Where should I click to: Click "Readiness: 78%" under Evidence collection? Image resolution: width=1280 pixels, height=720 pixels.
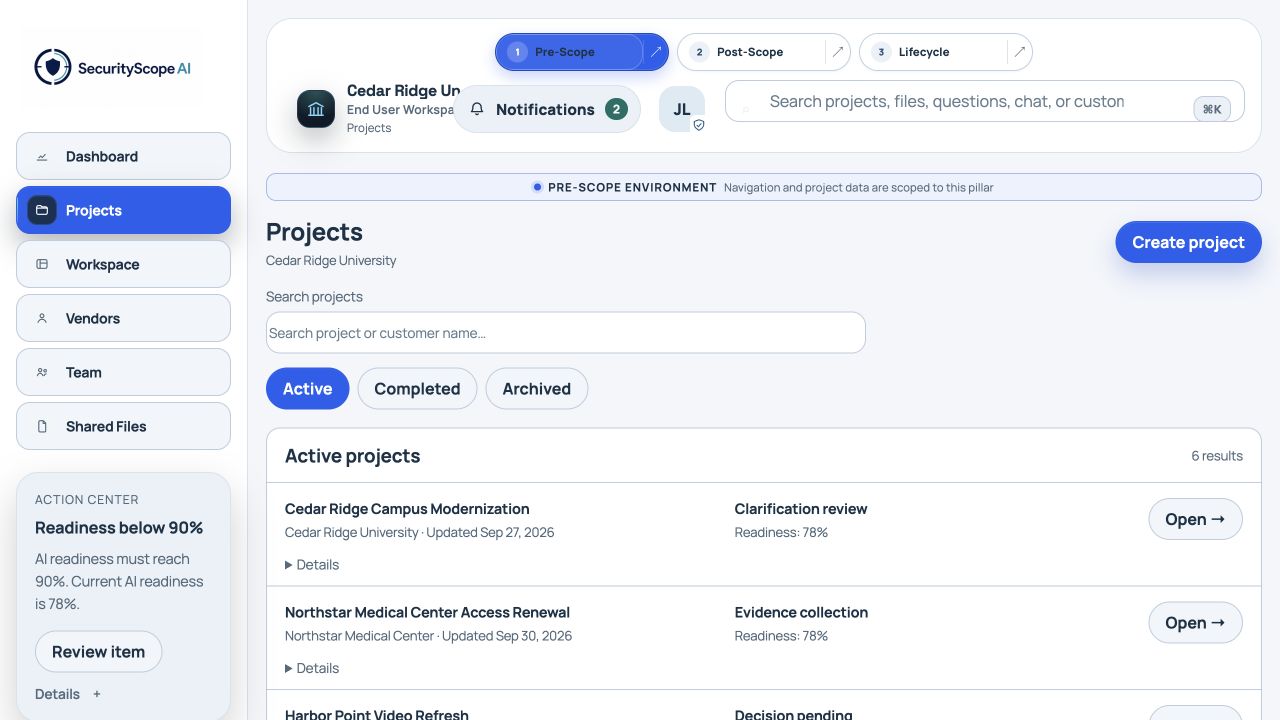tap(781, 636)
